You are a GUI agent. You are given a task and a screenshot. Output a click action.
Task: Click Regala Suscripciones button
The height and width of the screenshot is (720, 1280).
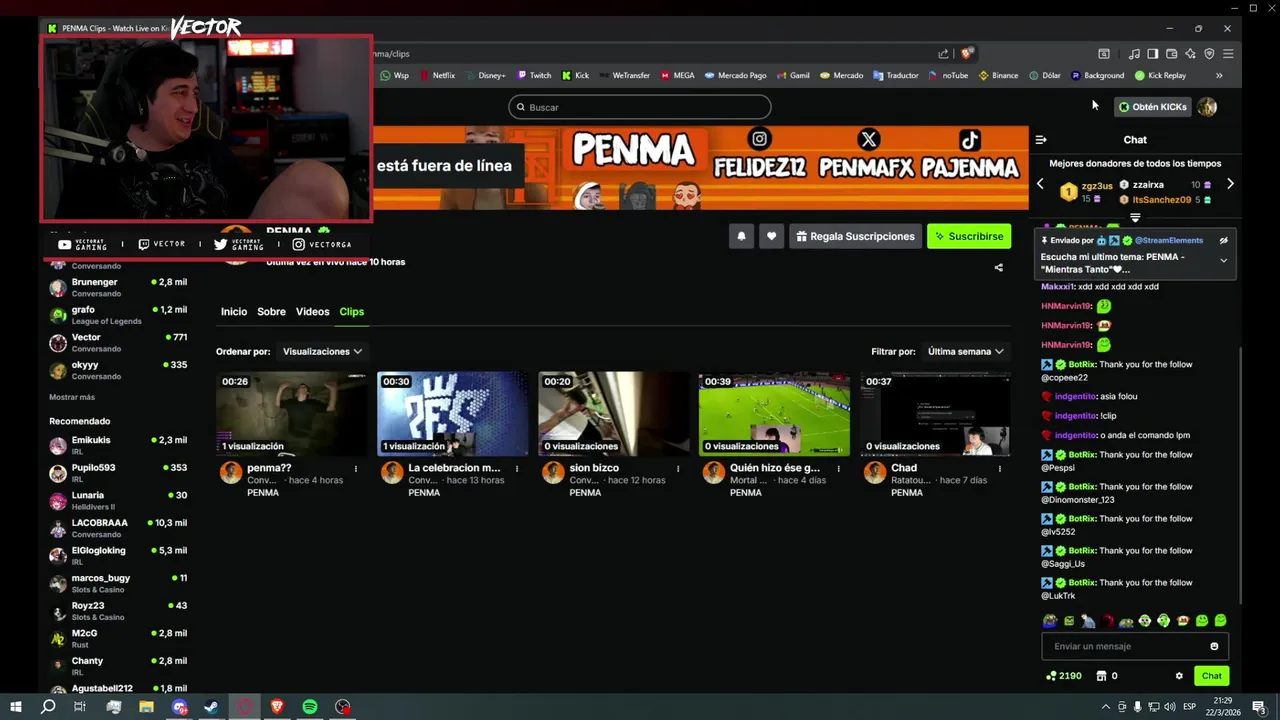pyautogui.click(x=855, y=236)
